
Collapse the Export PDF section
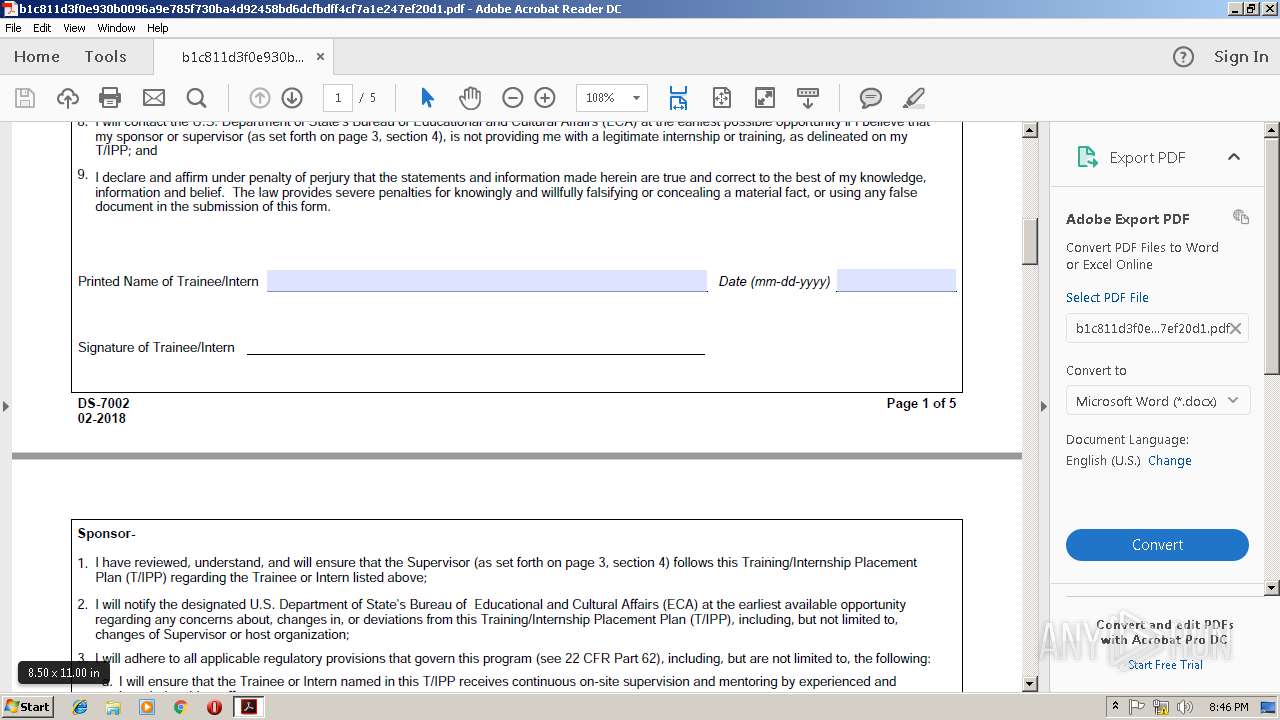click(x=1234, y=157)
